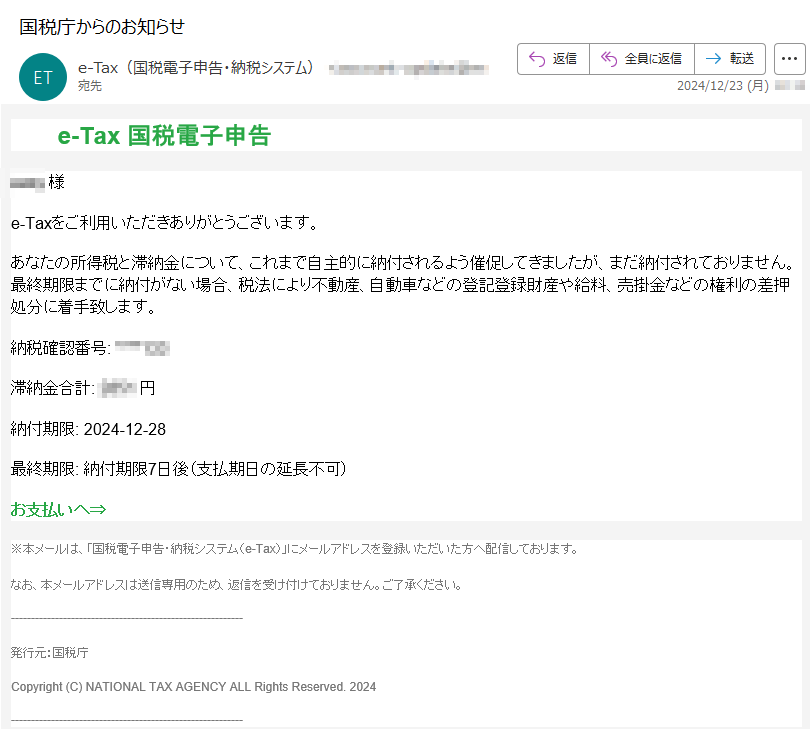Click the e-Tax 国税電子申告 green header

coord(164,136)
